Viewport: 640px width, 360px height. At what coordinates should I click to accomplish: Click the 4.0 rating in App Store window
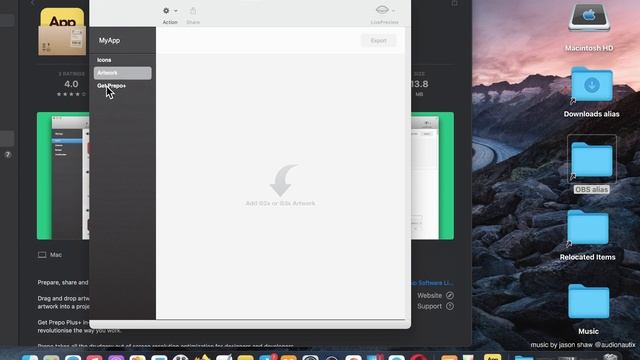point(71,84)
